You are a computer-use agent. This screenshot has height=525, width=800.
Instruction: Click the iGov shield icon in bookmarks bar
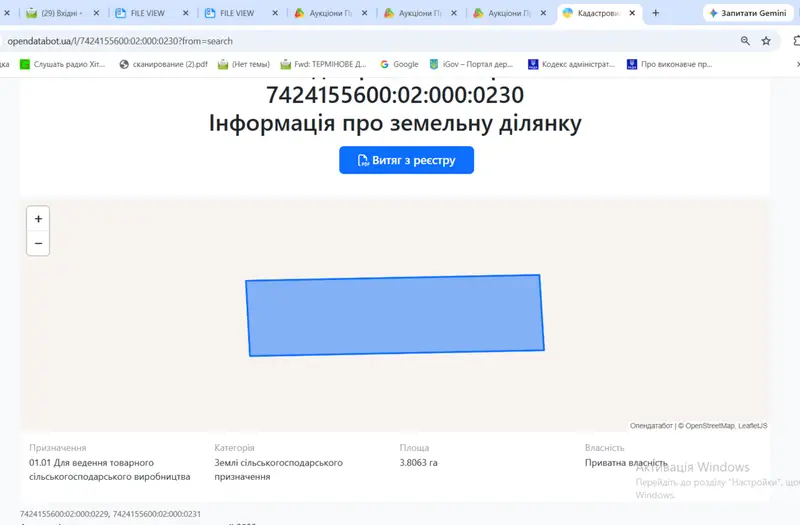click(x=434, y=64)
